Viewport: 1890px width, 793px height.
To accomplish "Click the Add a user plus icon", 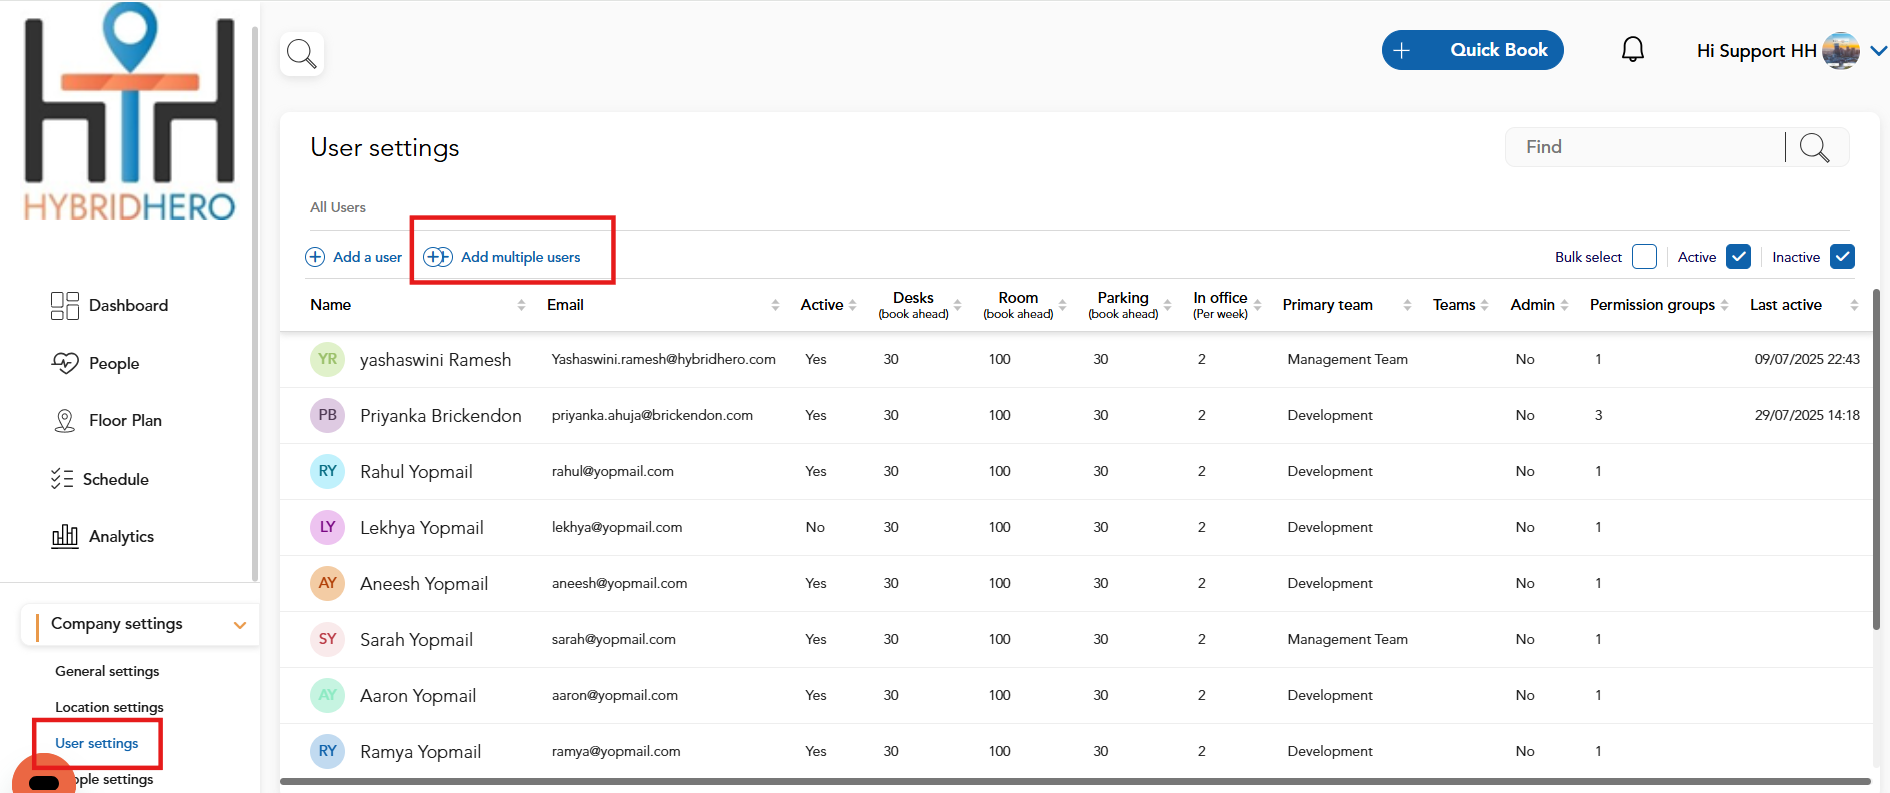I will [315, 257].
